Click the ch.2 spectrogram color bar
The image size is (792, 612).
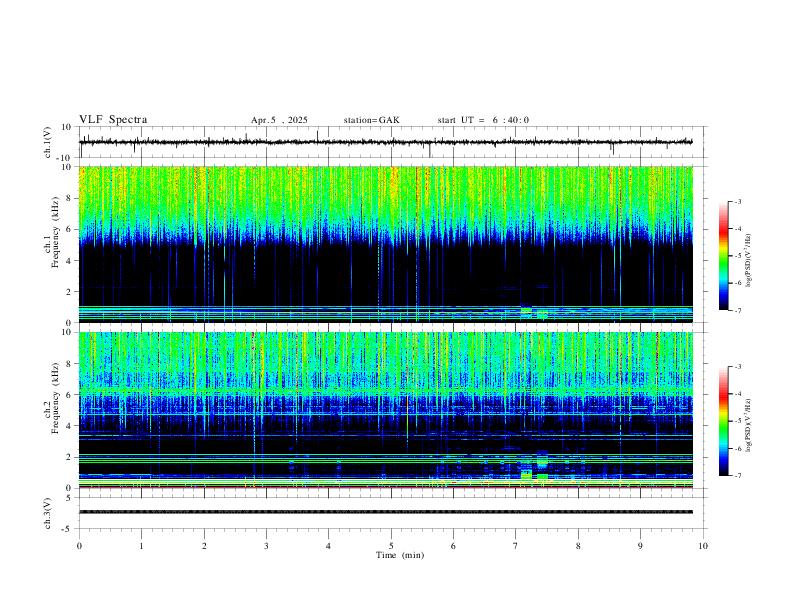[x=723, y=421]
